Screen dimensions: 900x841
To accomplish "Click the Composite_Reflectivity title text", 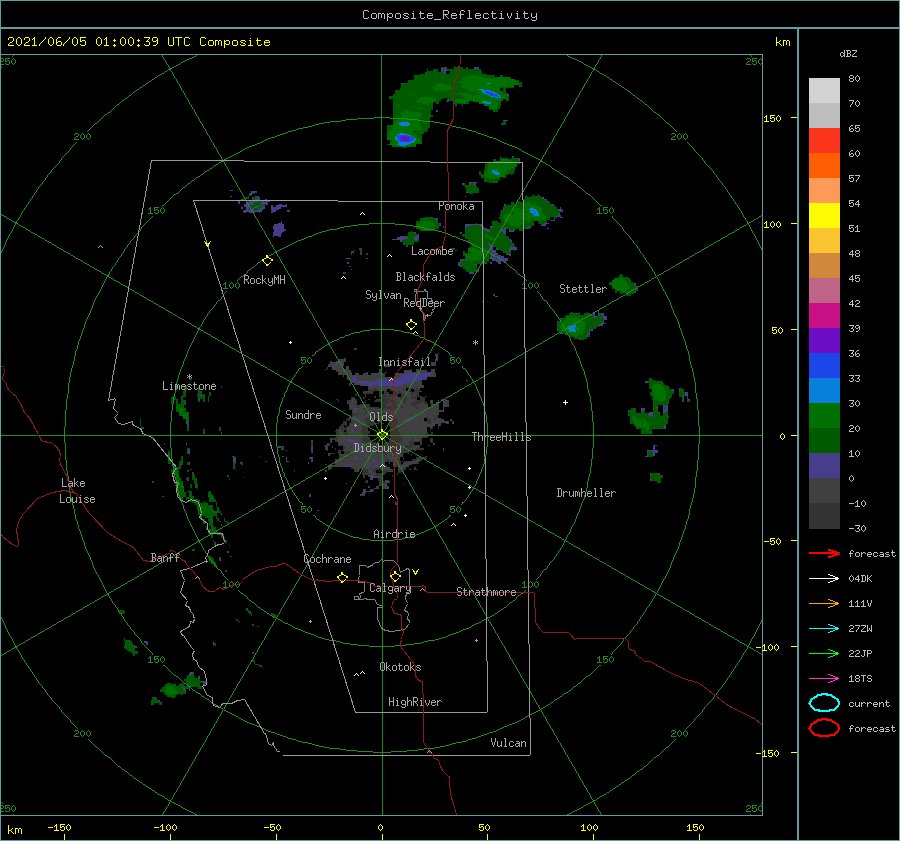I will pyautogui.click(x=449, y=15).
